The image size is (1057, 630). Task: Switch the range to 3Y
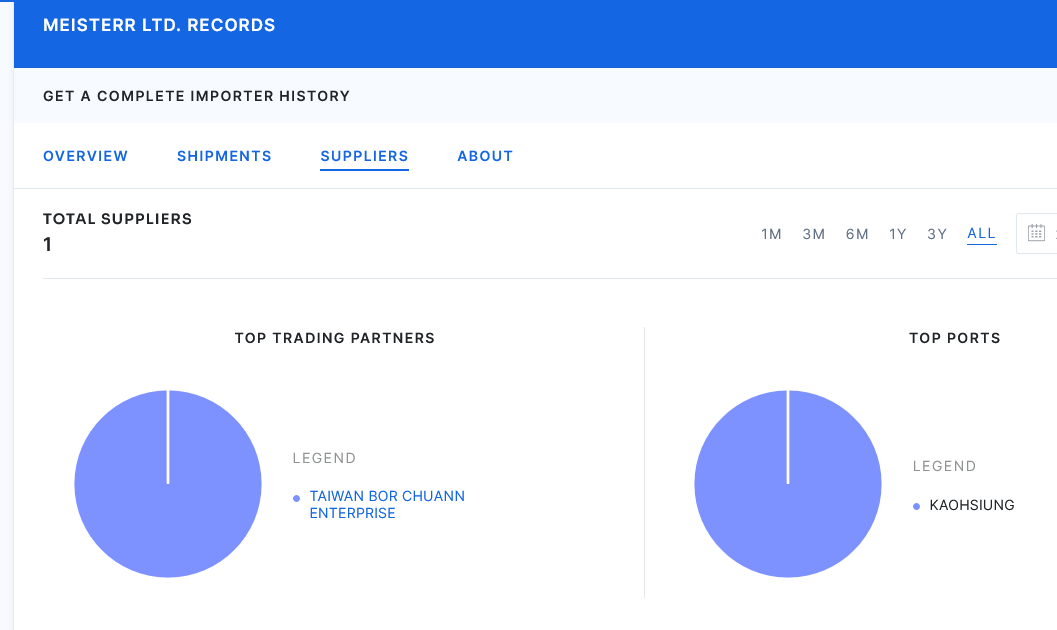(x=937, y=234)
